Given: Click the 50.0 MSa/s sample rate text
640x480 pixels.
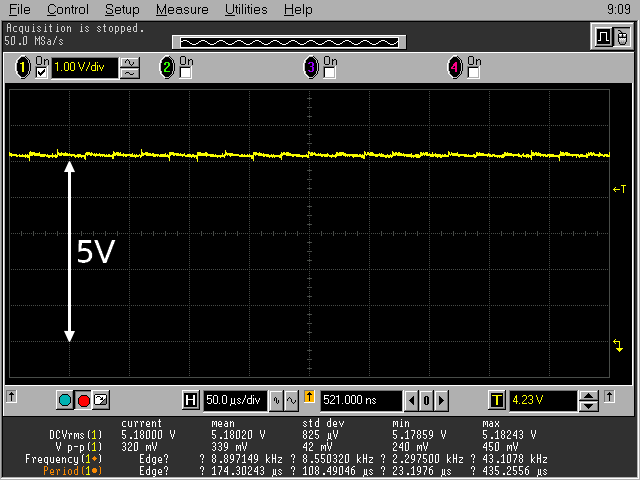Looking at the screenshot, I should (34, 41).
